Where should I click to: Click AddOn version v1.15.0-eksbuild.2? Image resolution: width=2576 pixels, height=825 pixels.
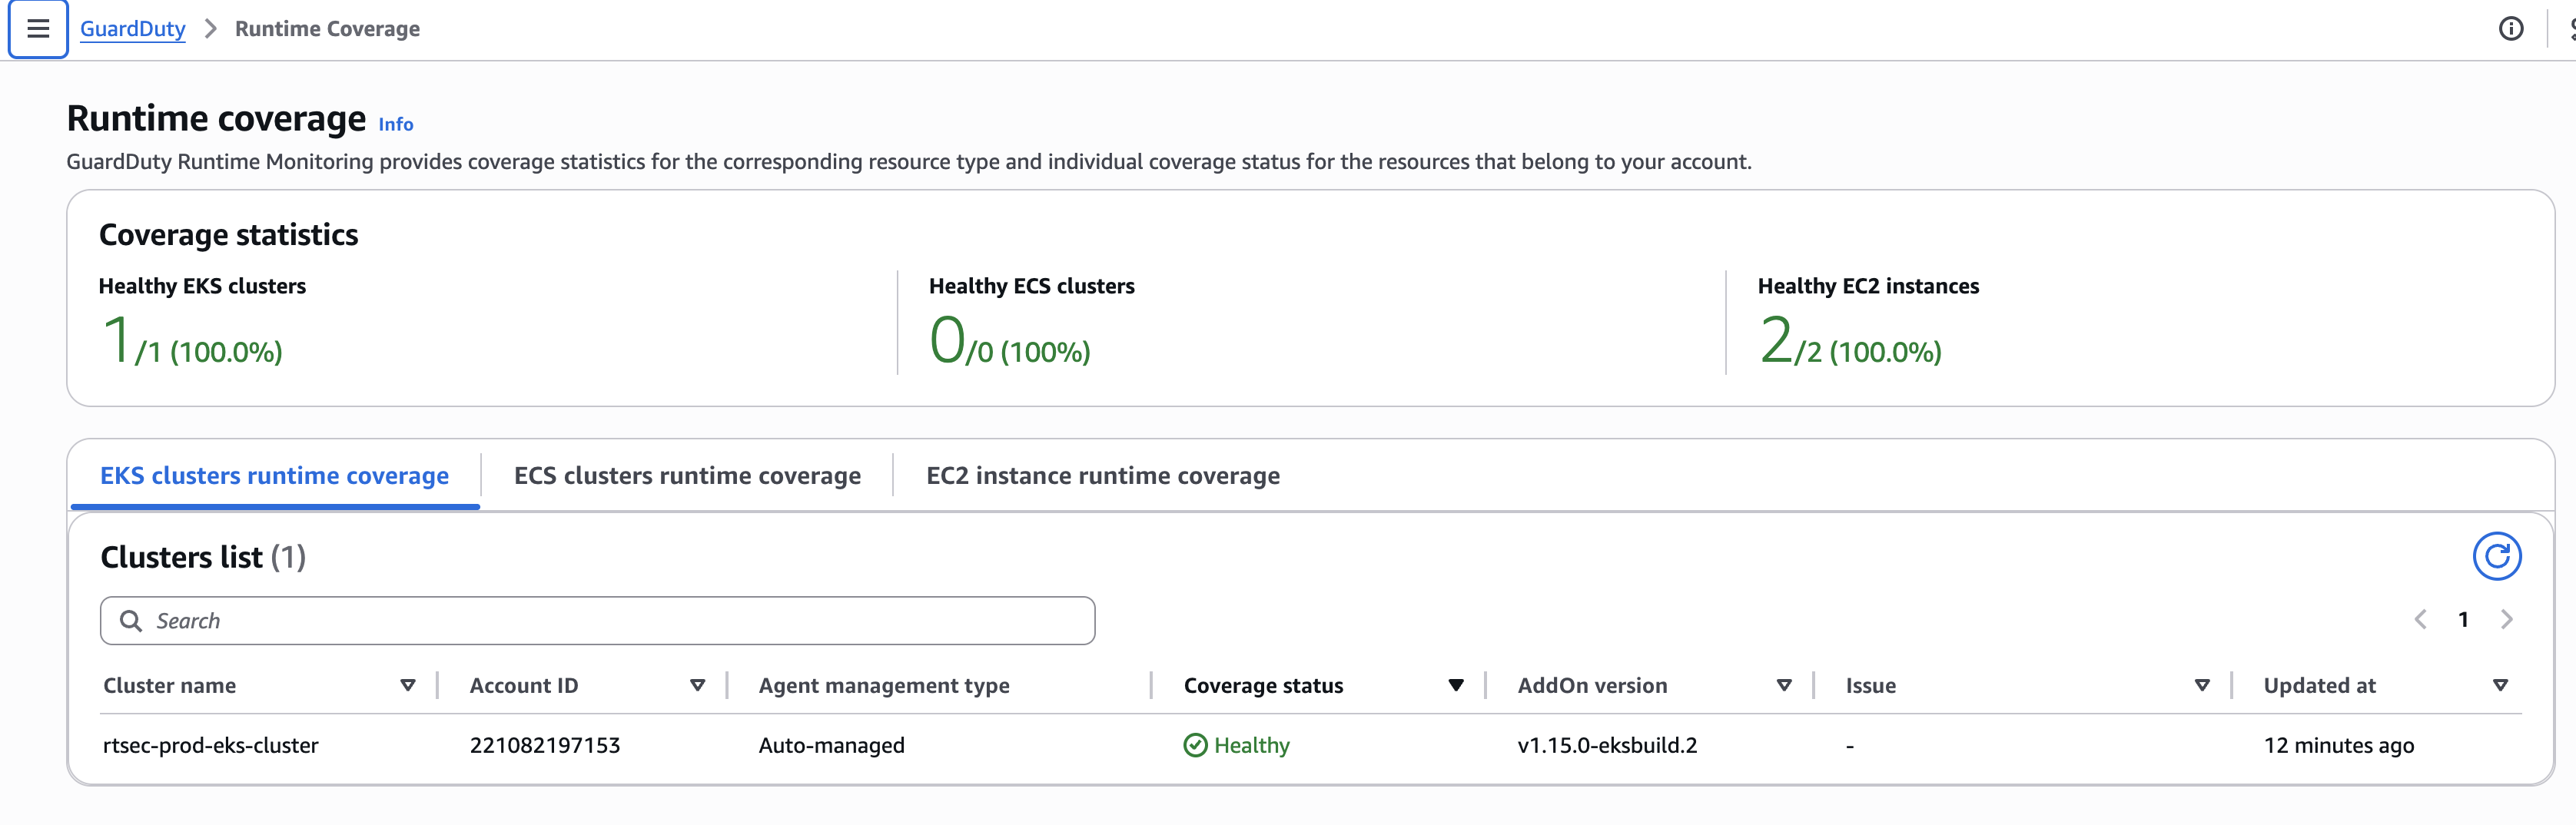[1607, 746]
